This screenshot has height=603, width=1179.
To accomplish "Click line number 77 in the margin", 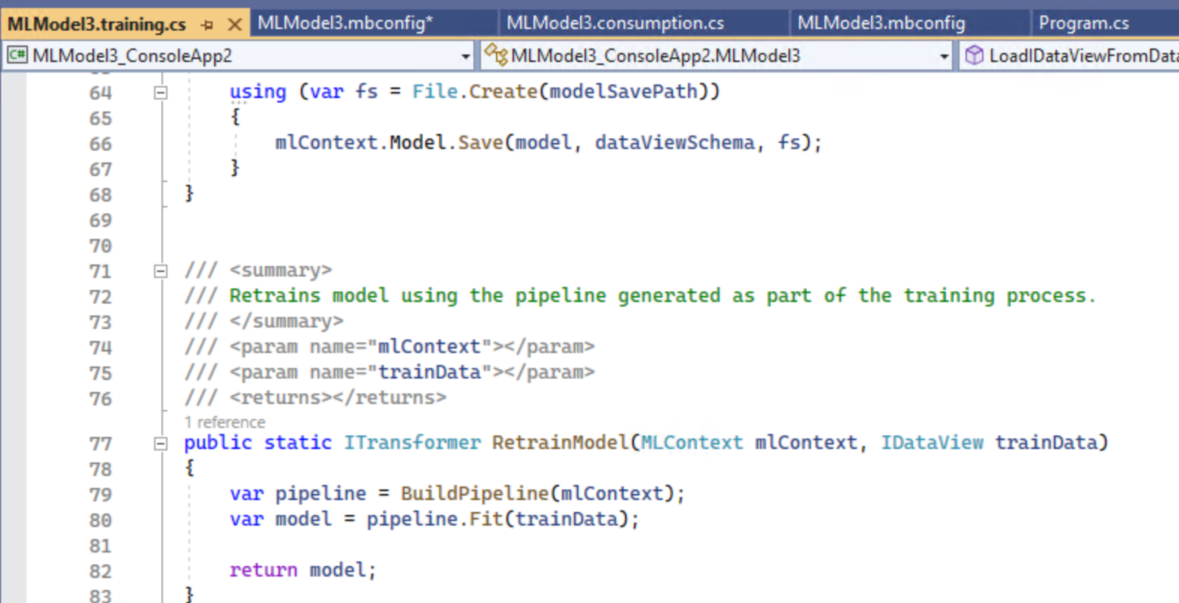I will click(101, 444).
